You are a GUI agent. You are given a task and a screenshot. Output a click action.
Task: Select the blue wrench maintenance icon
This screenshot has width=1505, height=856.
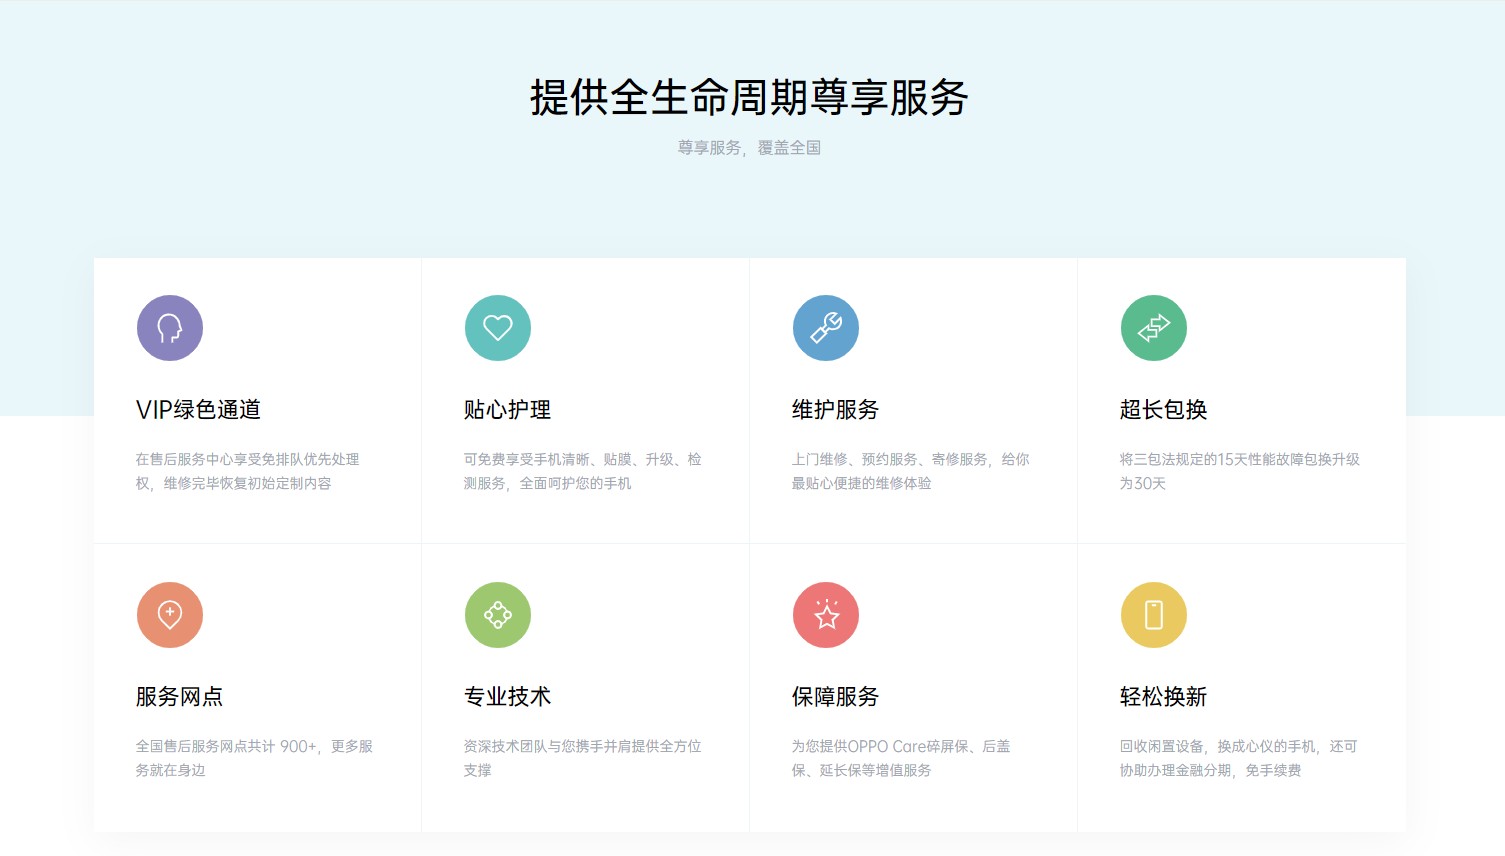coord(826,328)
